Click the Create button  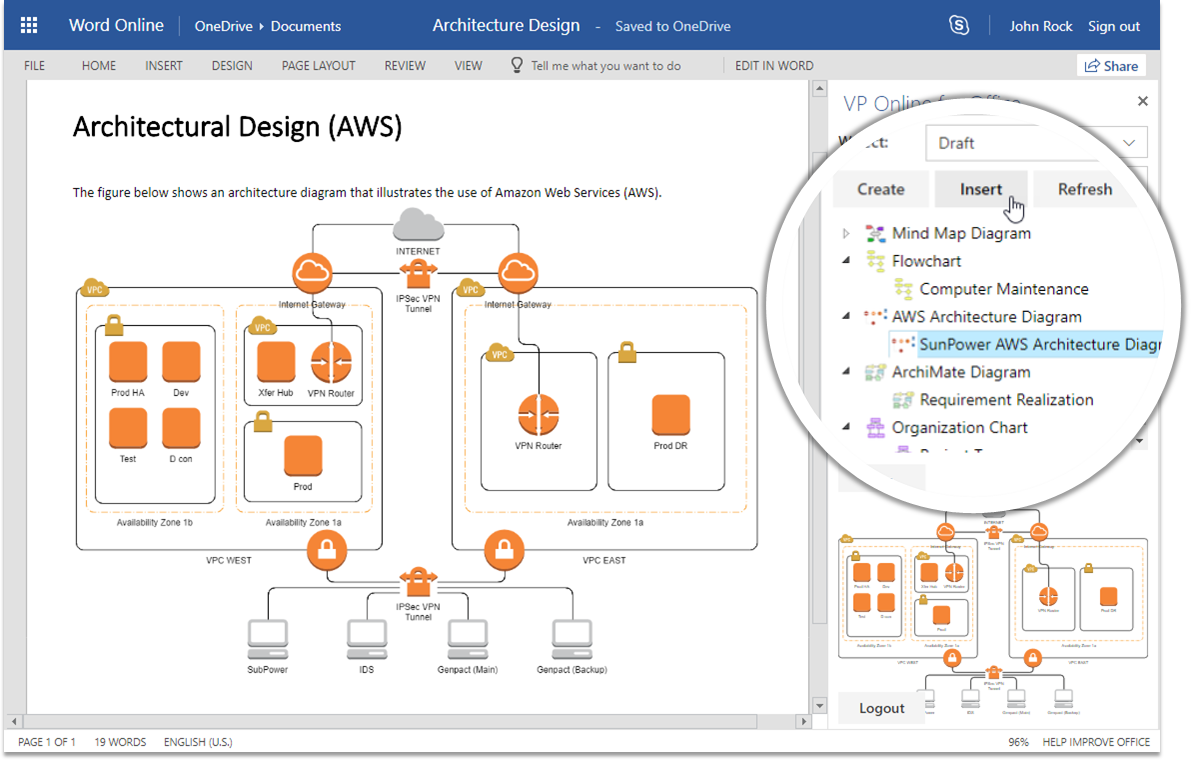pos(880,189)
